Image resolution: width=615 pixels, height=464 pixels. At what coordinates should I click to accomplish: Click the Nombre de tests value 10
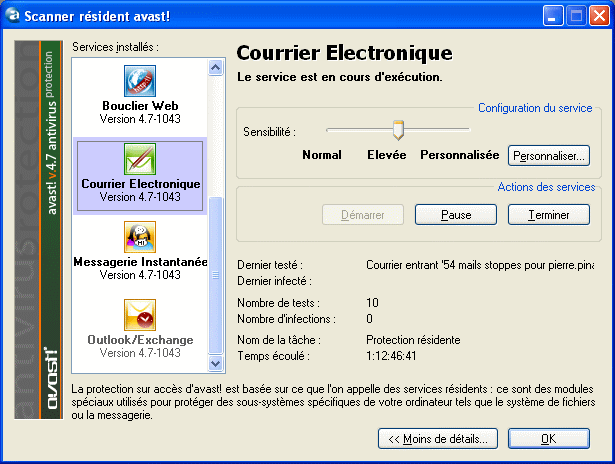coord(372,303)
